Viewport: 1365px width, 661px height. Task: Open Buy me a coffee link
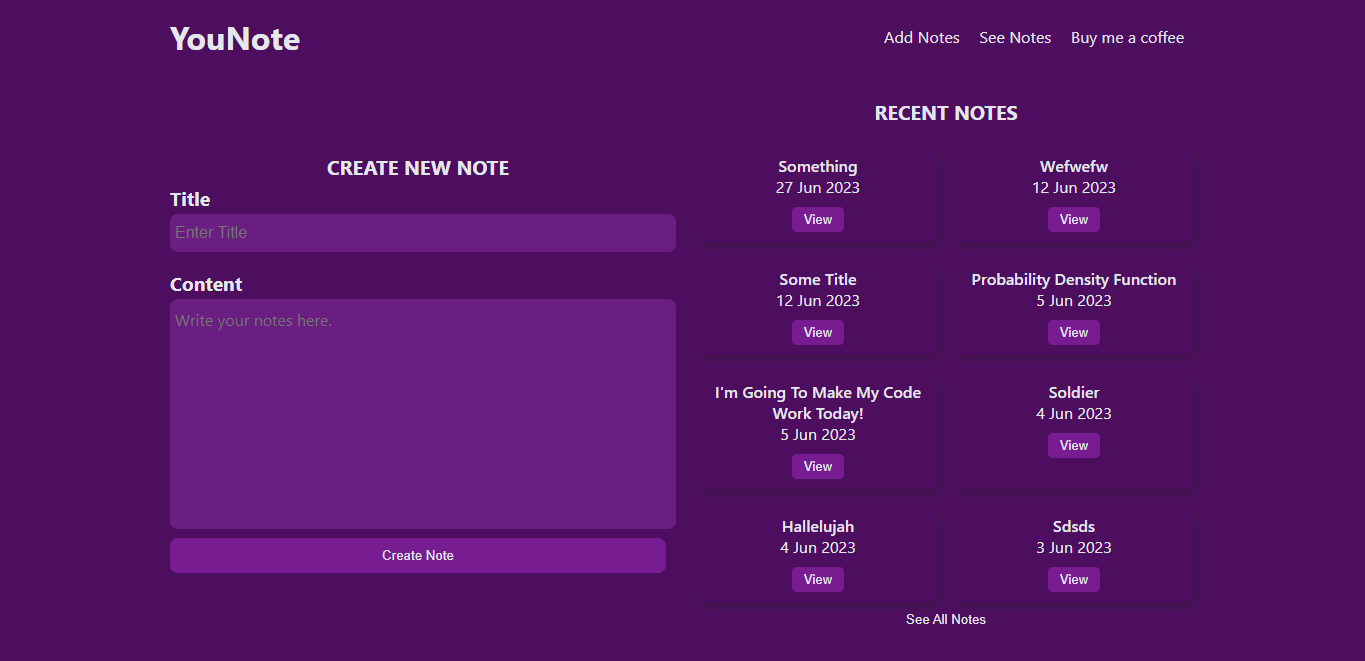1127,38
